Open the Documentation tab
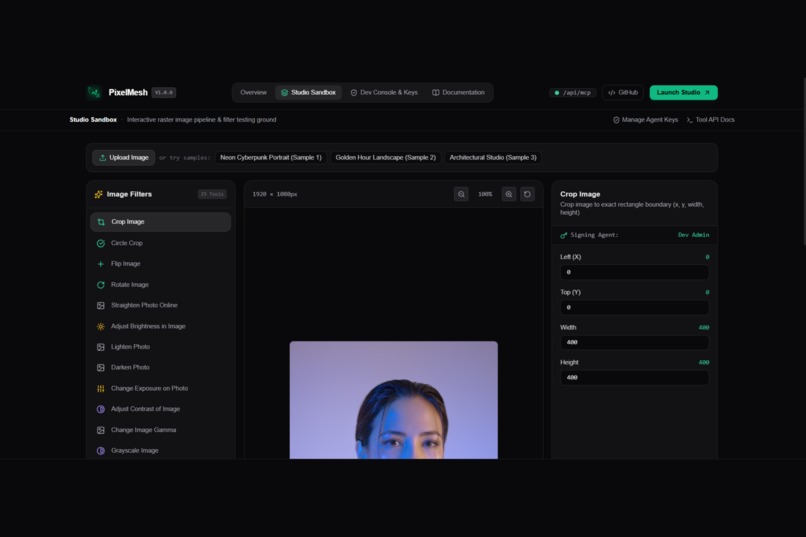806x537 pixels. click(459, 92)
